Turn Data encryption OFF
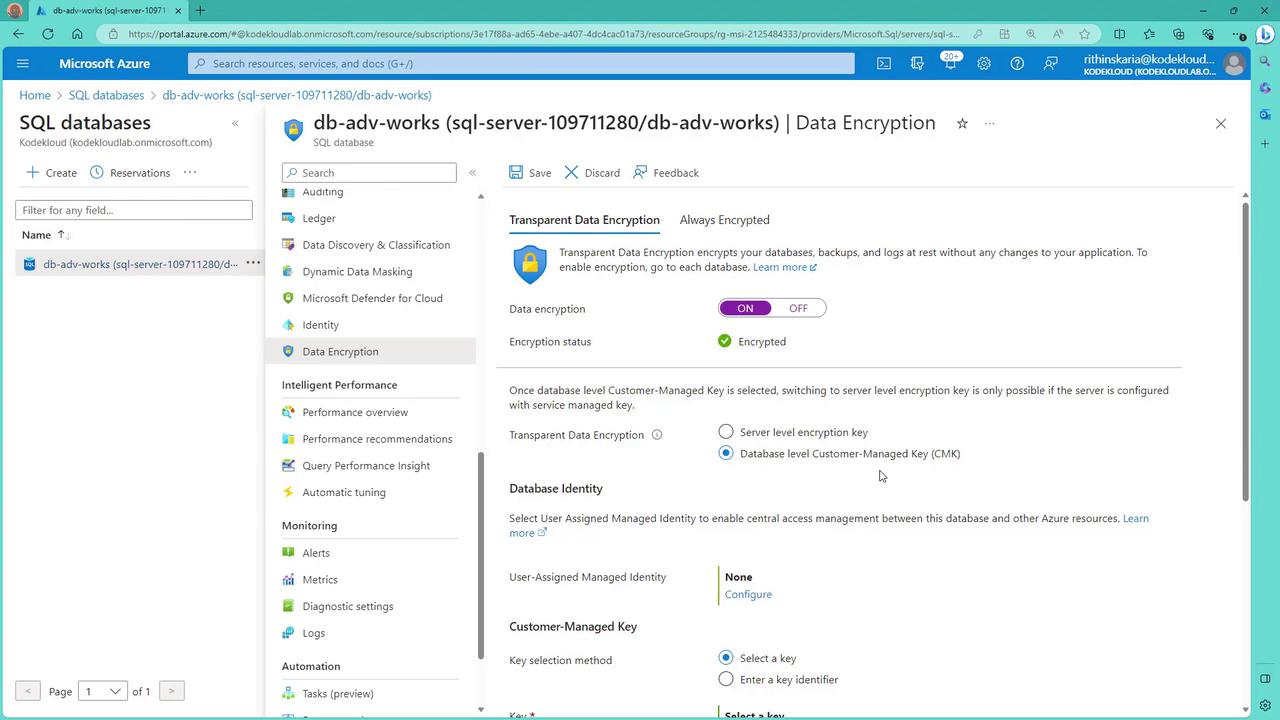 coord(798,308)
